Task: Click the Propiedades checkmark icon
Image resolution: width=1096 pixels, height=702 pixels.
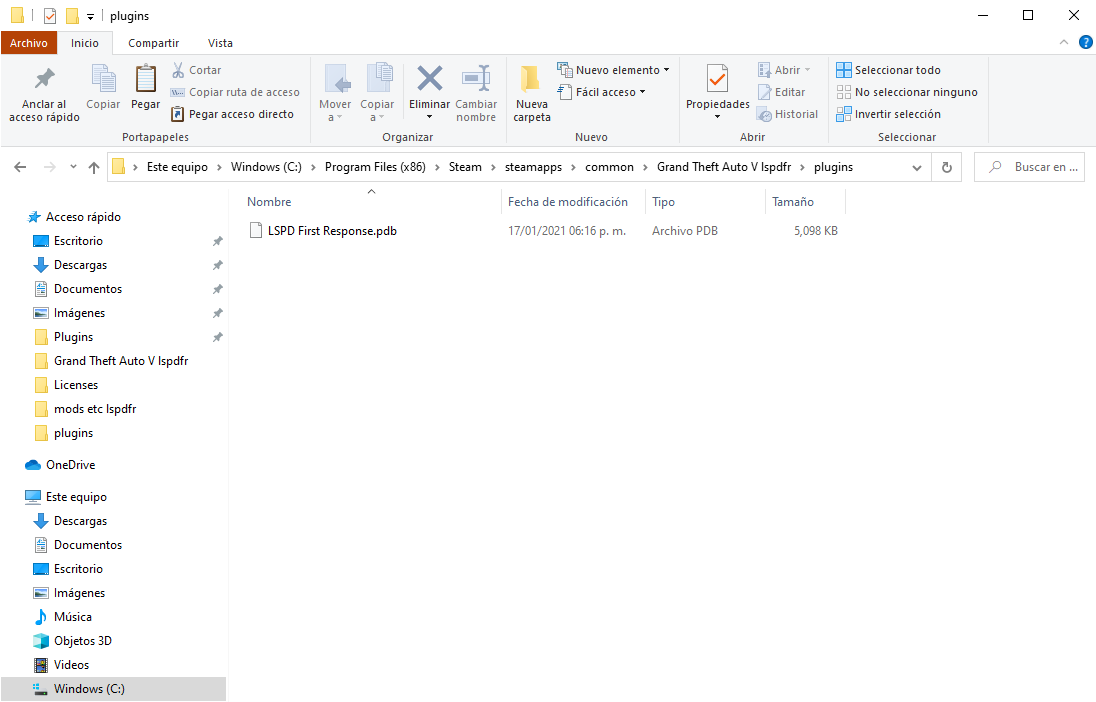Action: click(x=717, y=78)
